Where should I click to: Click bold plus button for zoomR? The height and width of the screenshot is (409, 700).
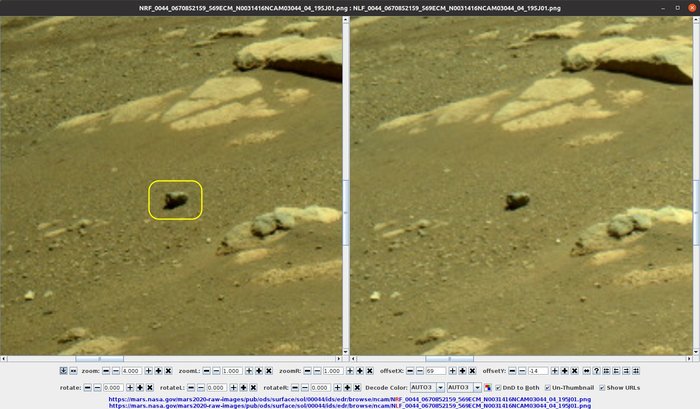coord(360,371)
